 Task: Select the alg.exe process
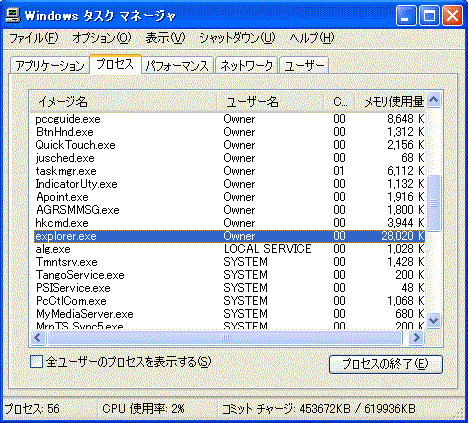coord(230,249)
